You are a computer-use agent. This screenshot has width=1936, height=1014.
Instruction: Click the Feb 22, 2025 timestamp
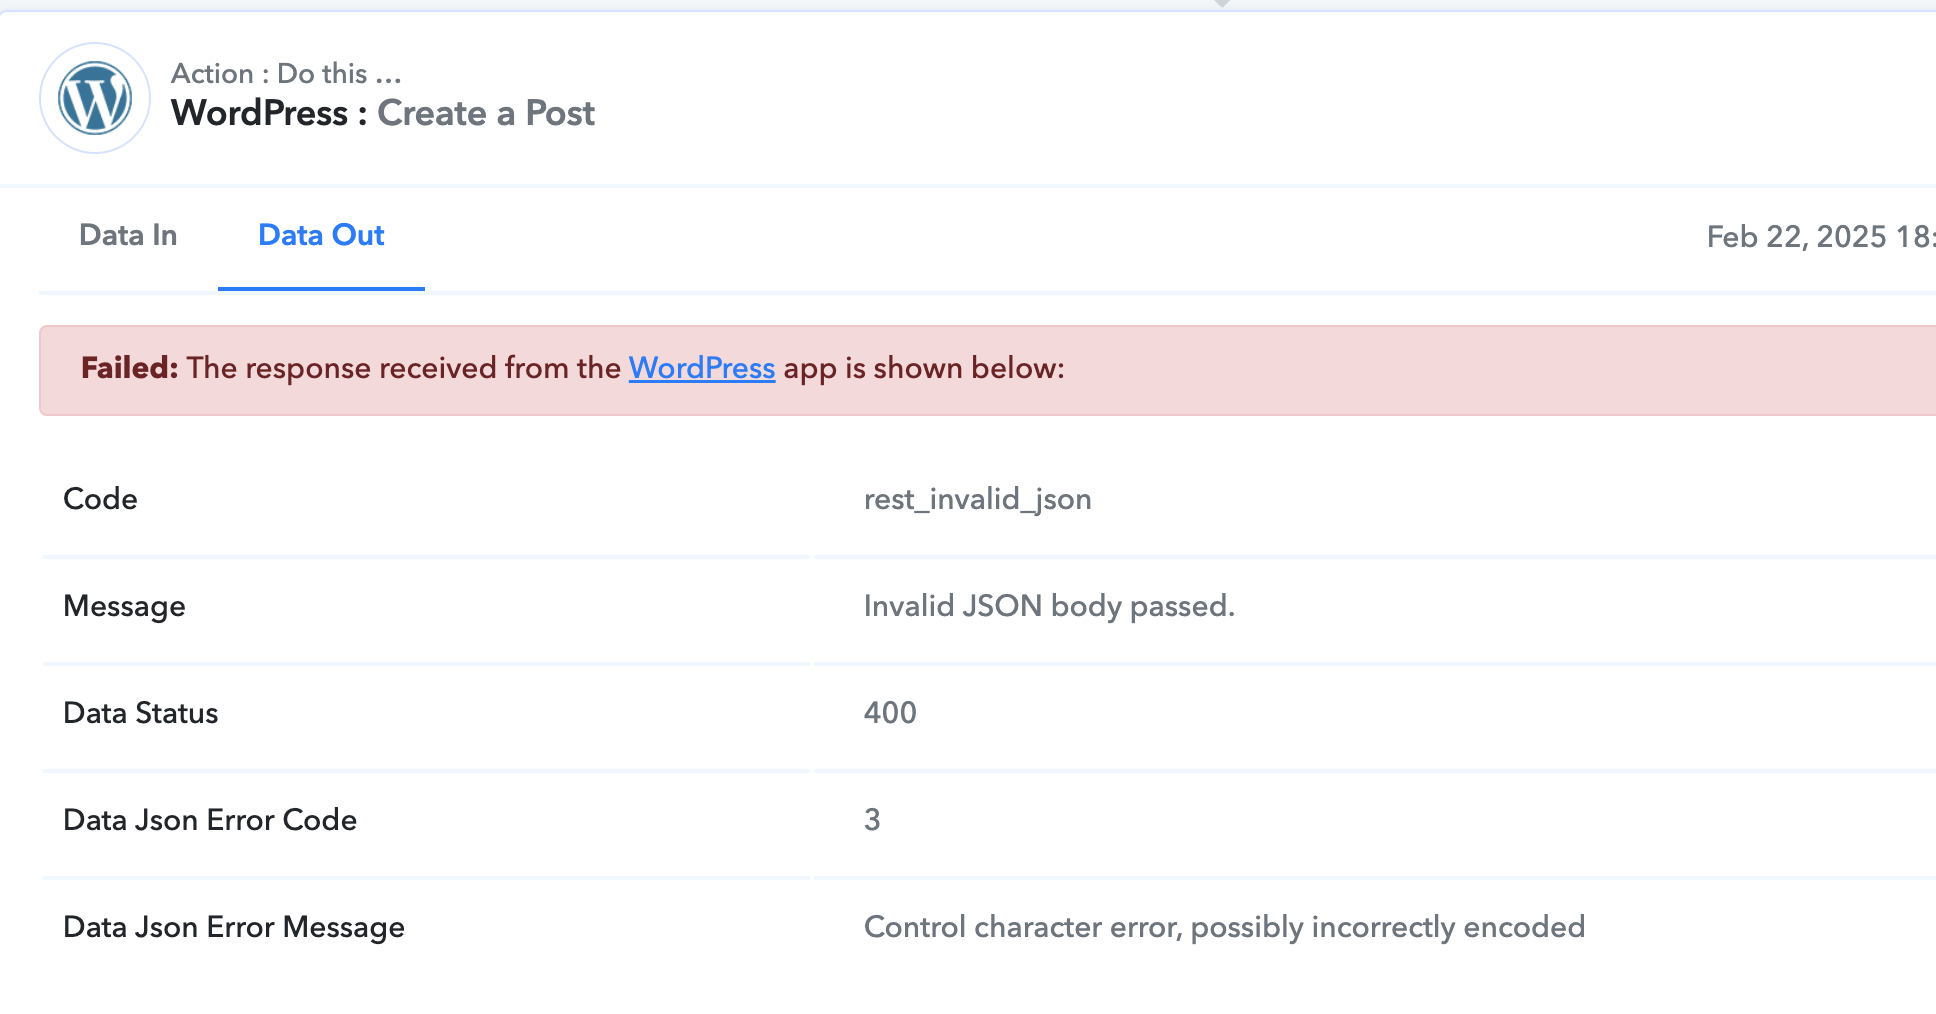[1820, 236]
